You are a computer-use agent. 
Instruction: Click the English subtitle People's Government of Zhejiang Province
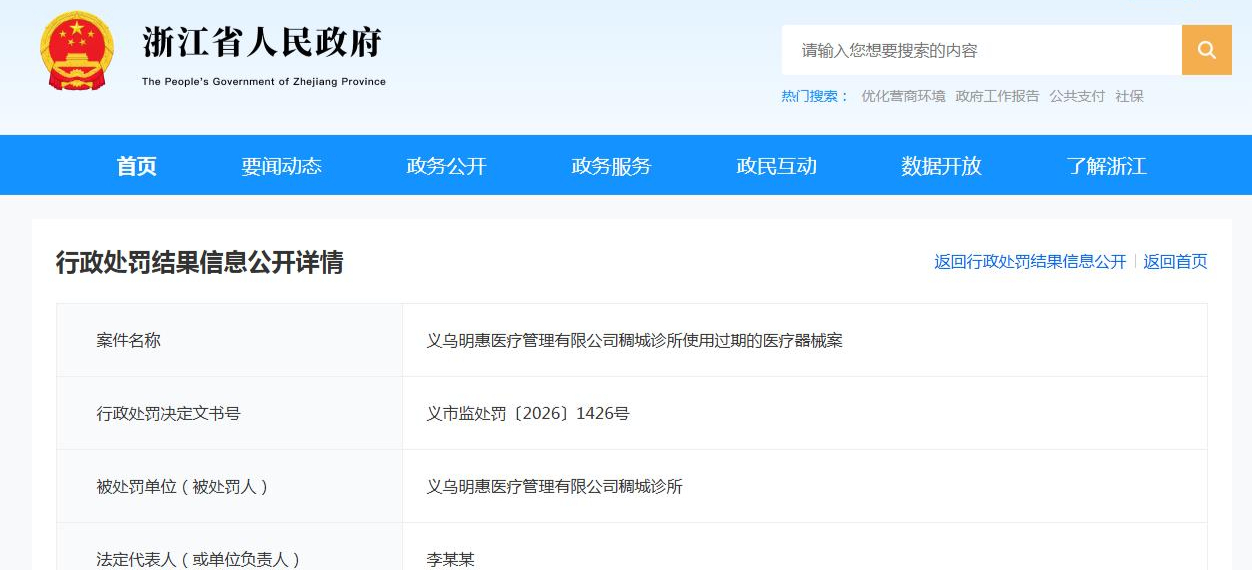tap(264, 82)
